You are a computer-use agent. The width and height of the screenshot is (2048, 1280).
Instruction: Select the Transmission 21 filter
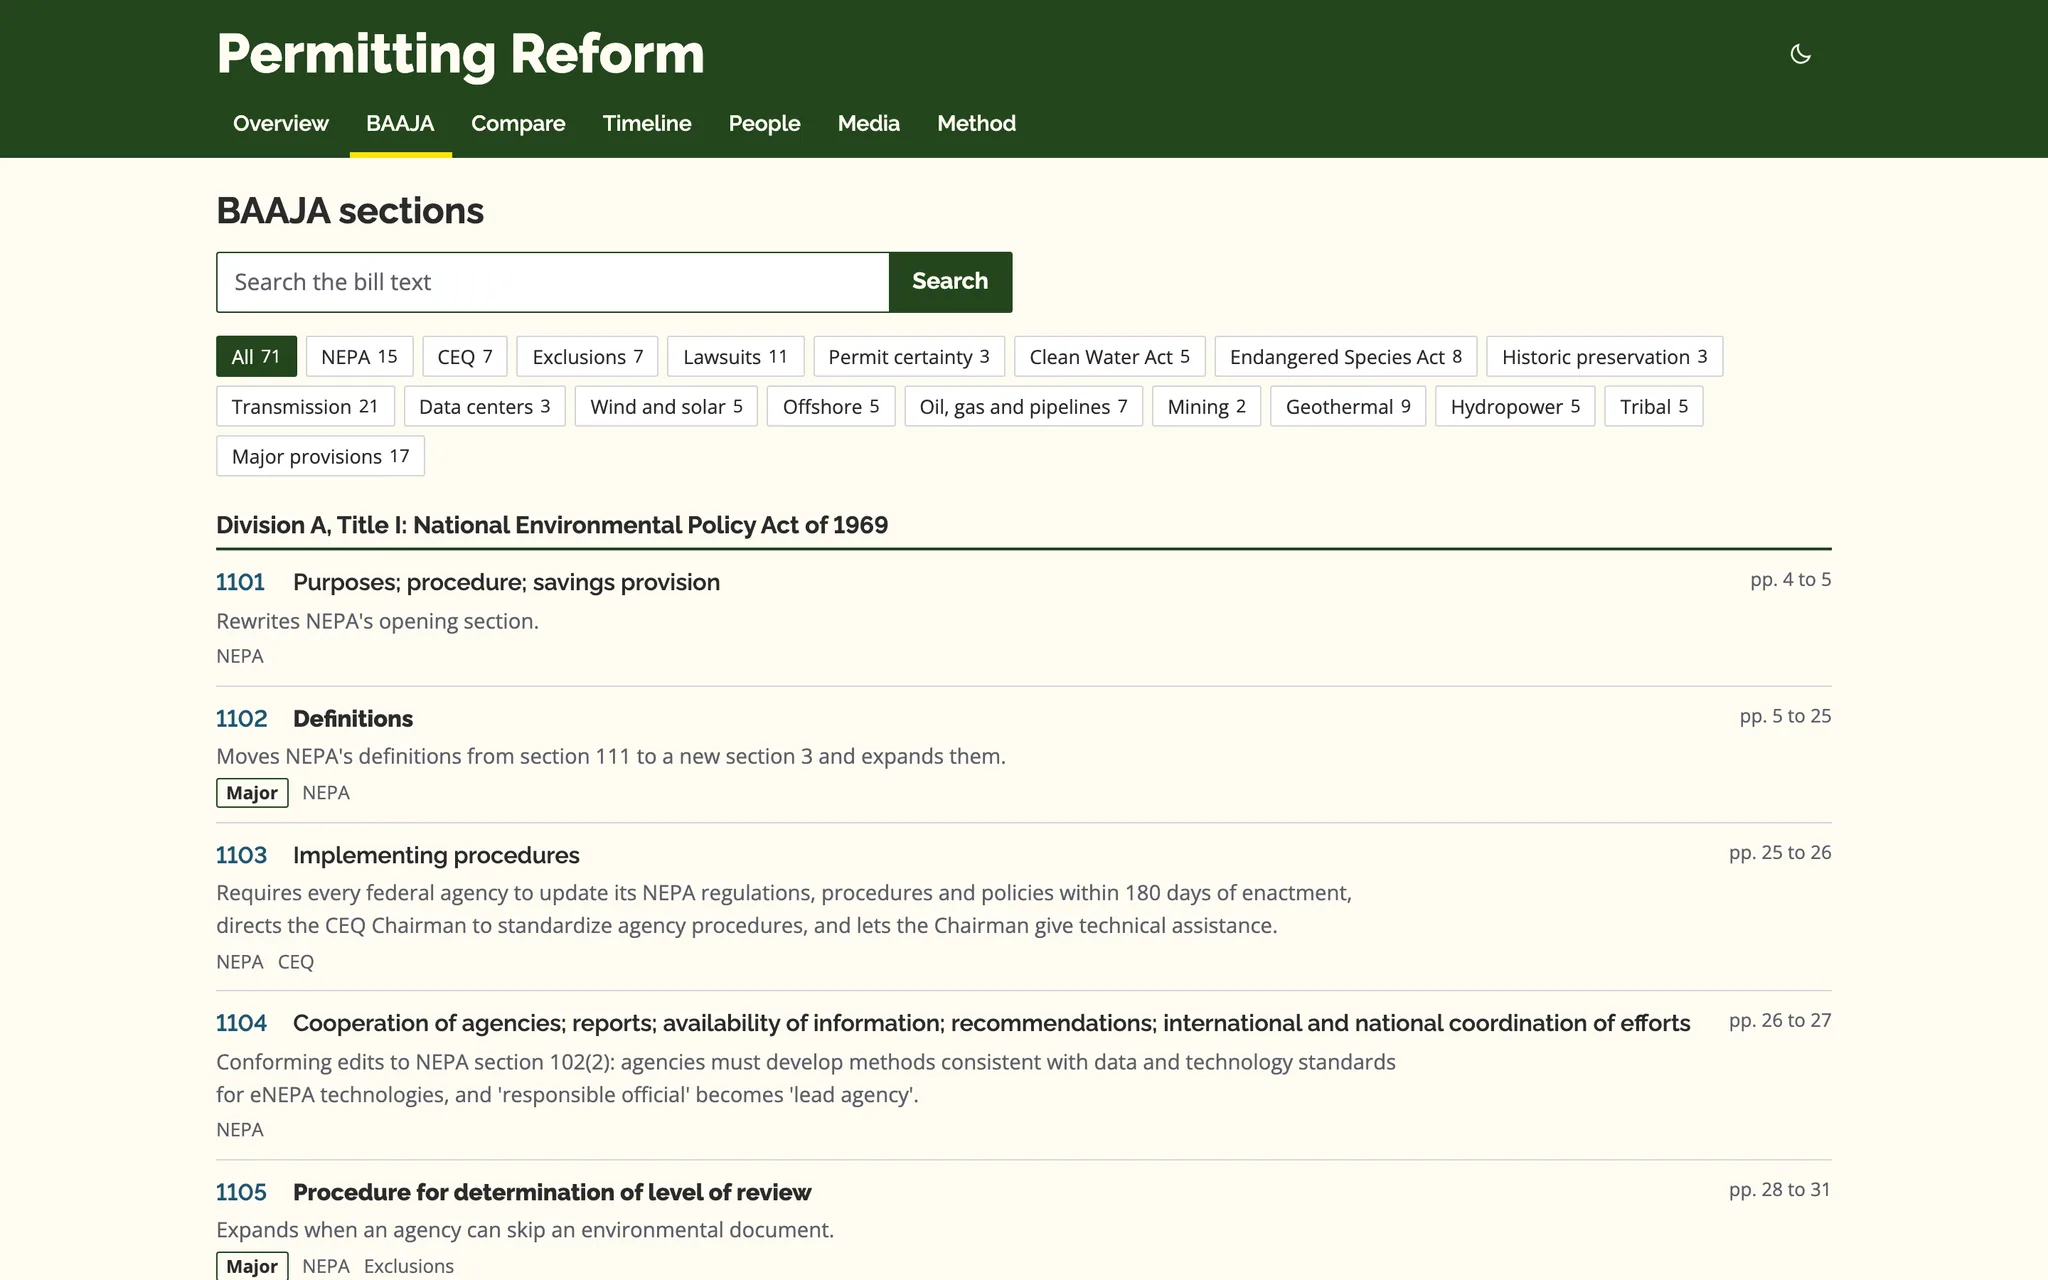[x=305, y=407]
